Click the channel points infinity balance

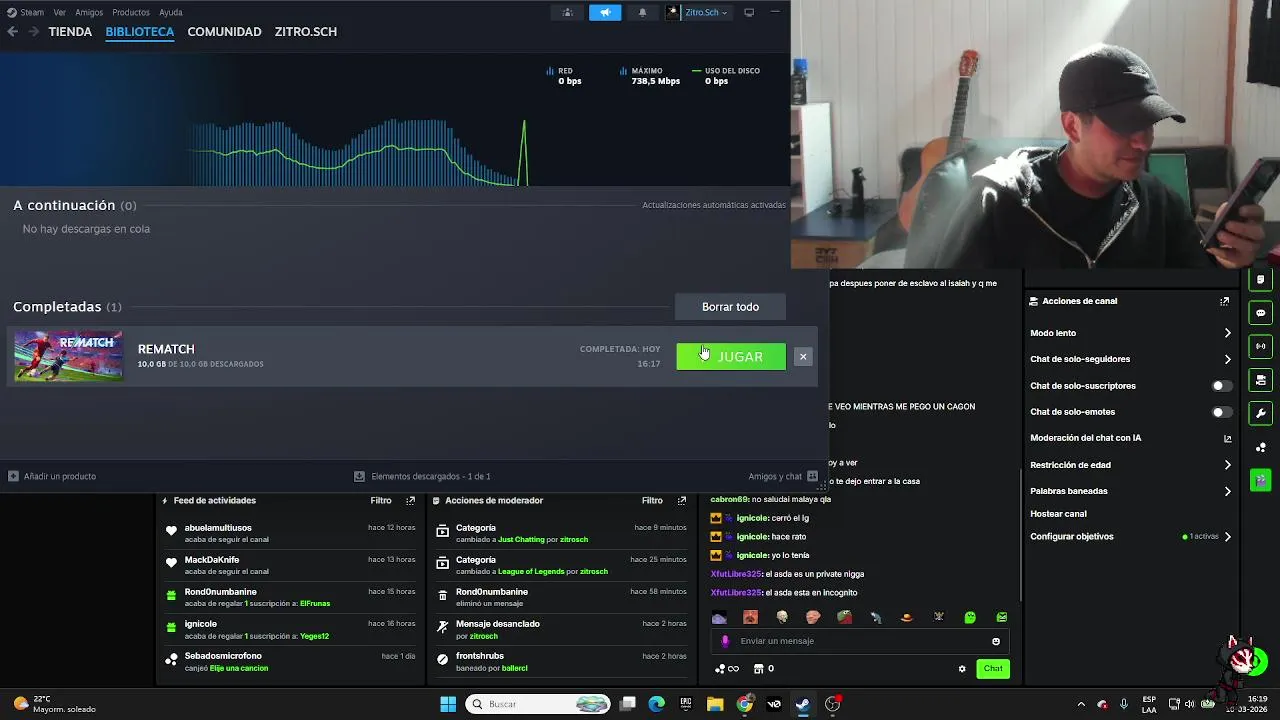point(727,669)
